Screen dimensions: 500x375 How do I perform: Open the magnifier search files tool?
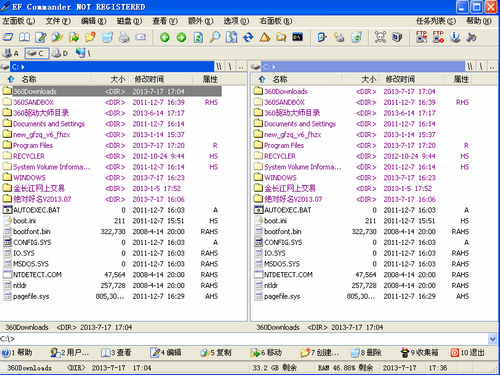point(215,37)
